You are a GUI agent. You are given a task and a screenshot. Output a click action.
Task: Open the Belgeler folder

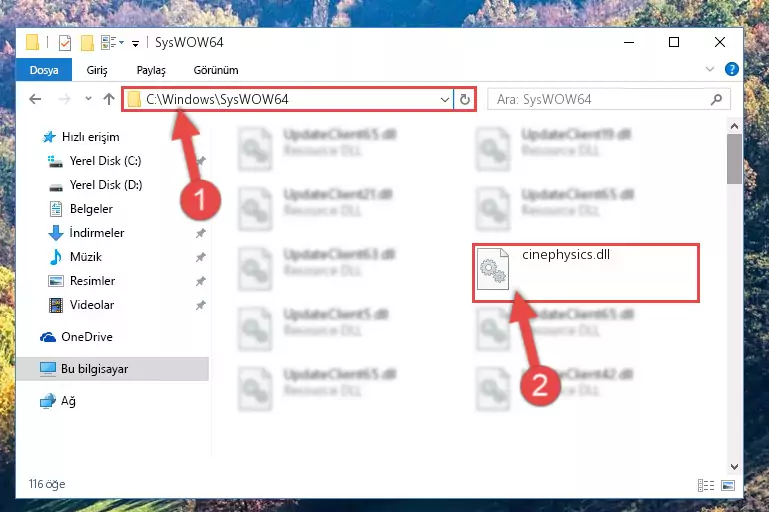click(x=81, y=209)
